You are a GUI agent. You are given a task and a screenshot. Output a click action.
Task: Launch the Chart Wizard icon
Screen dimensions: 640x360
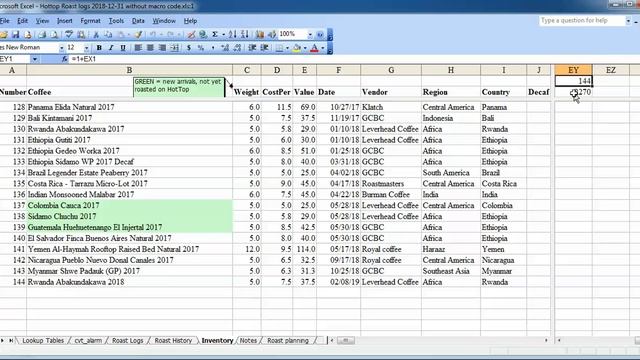260,35
